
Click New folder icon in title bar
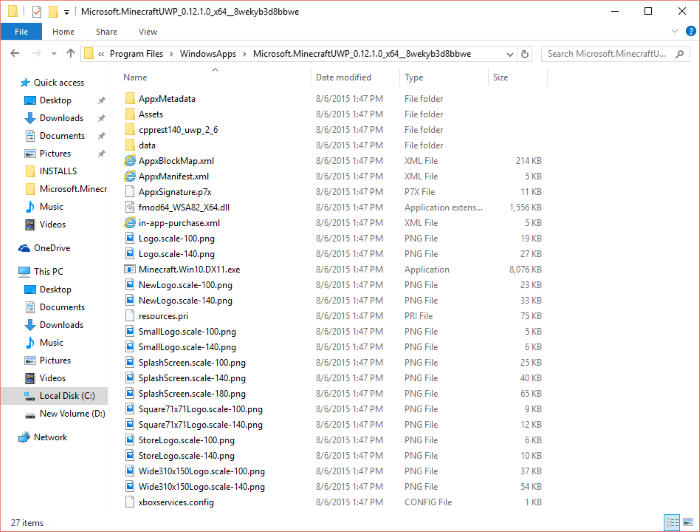(x=53, y=12)
